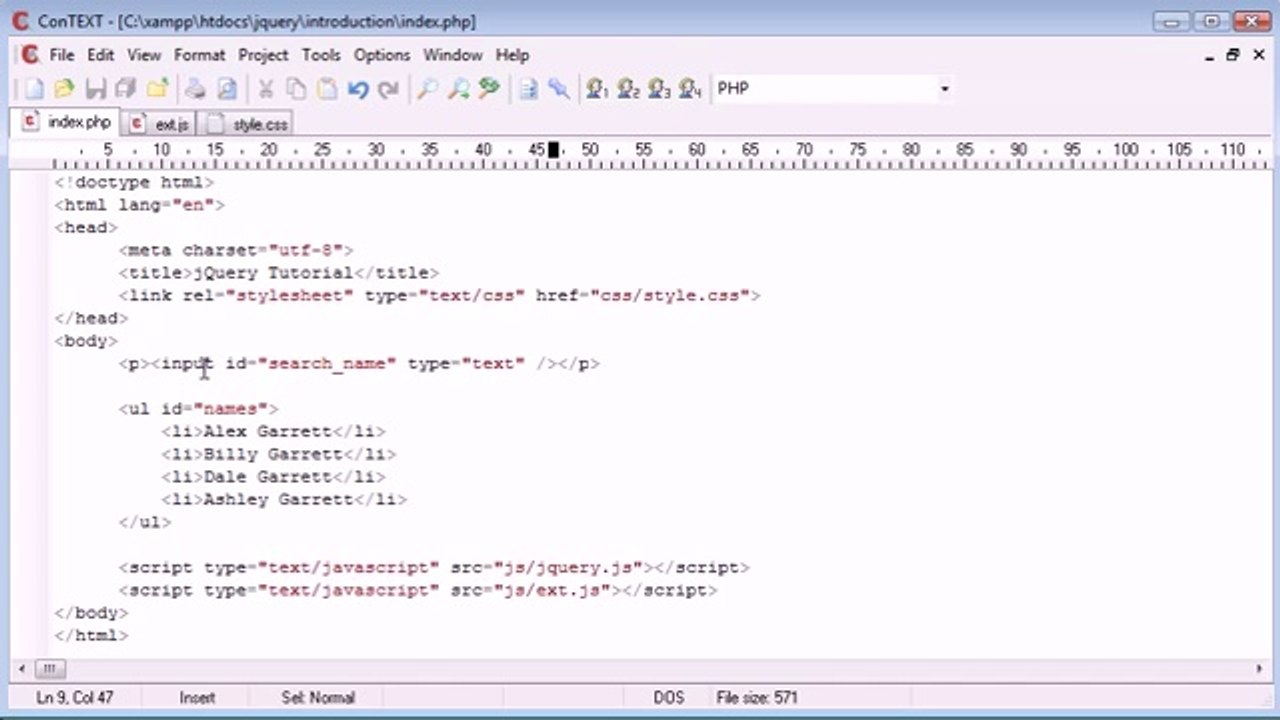The height and width of the screenshot is (720, 1280).
Task: Open the Project menu
Action: click(263, 55)
